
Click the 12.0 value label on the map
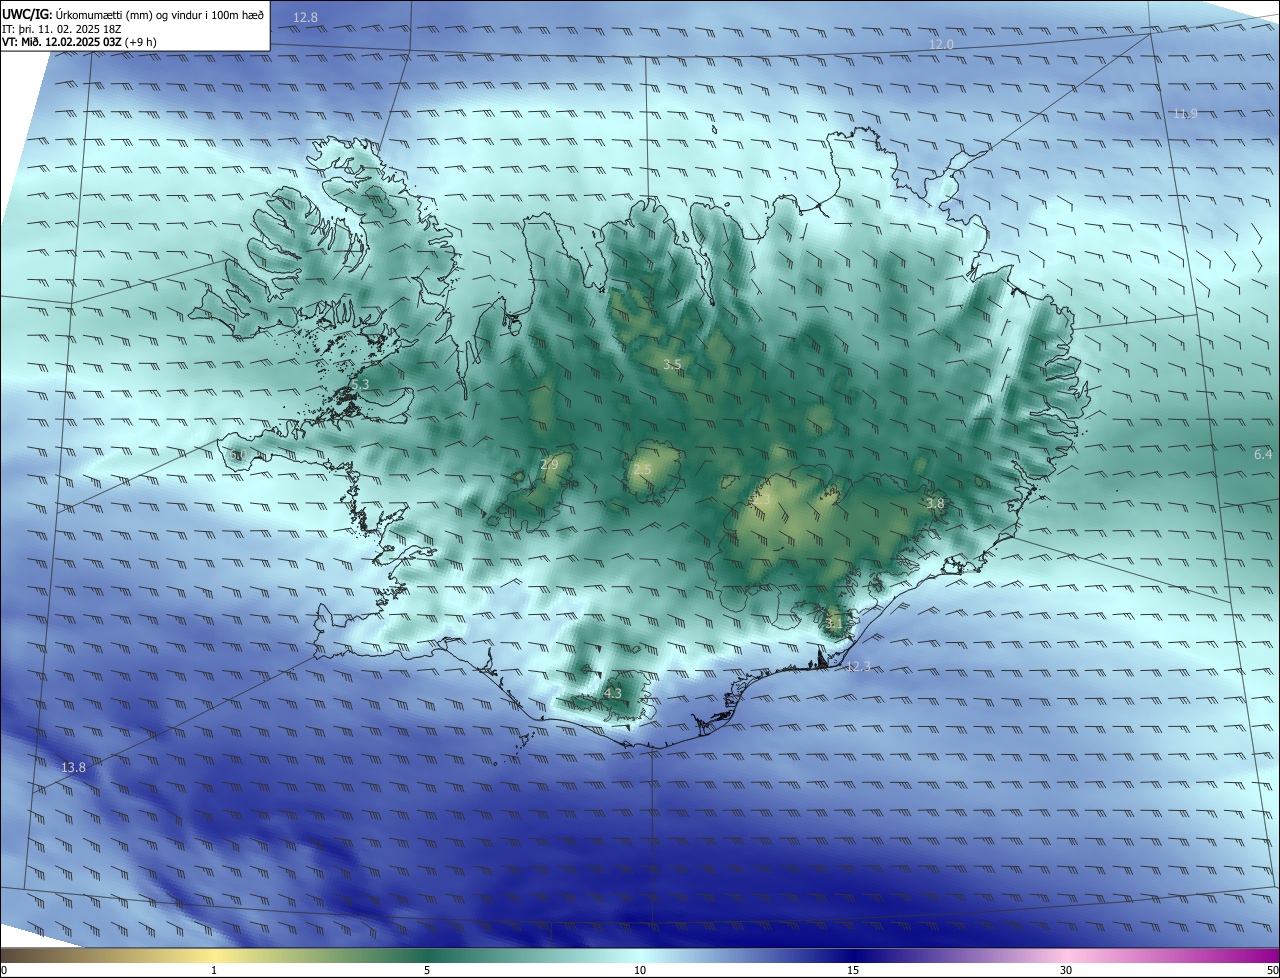pyautogui.click(x=941, y=44)
